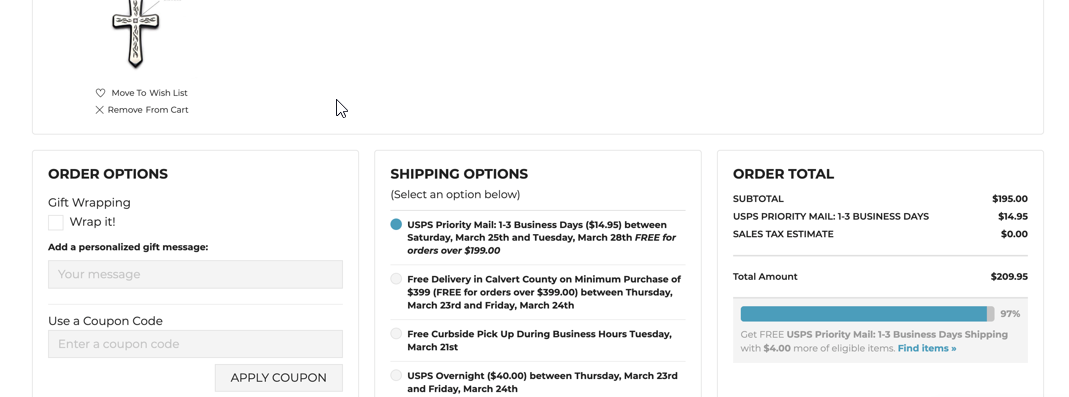
Task: Click the 97% progress percentage label
Action: (1010, 314)
